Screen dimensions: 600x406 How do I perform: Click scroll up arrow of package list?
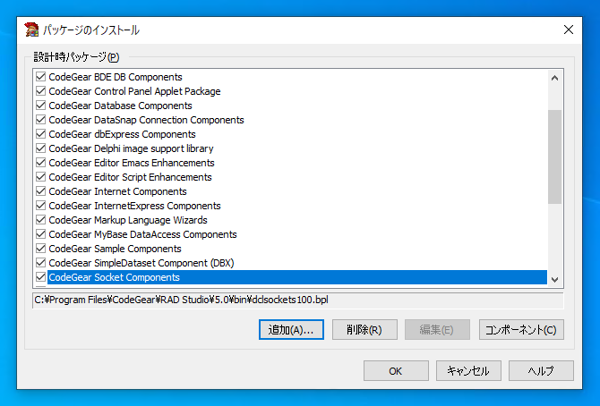pos(554,78)
